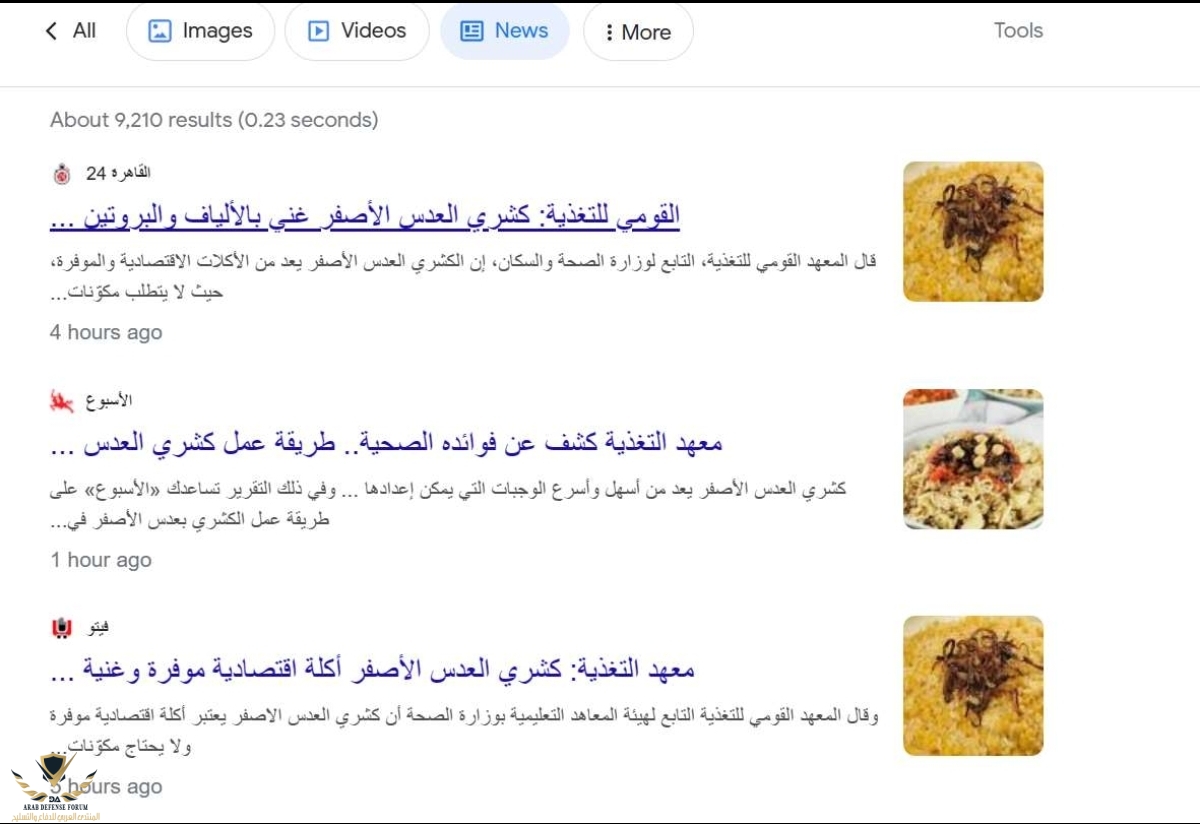Viewport: 1200px width, 824px height.
Task: Open the فيتو economical koshari headline
Action: point(372,669)
